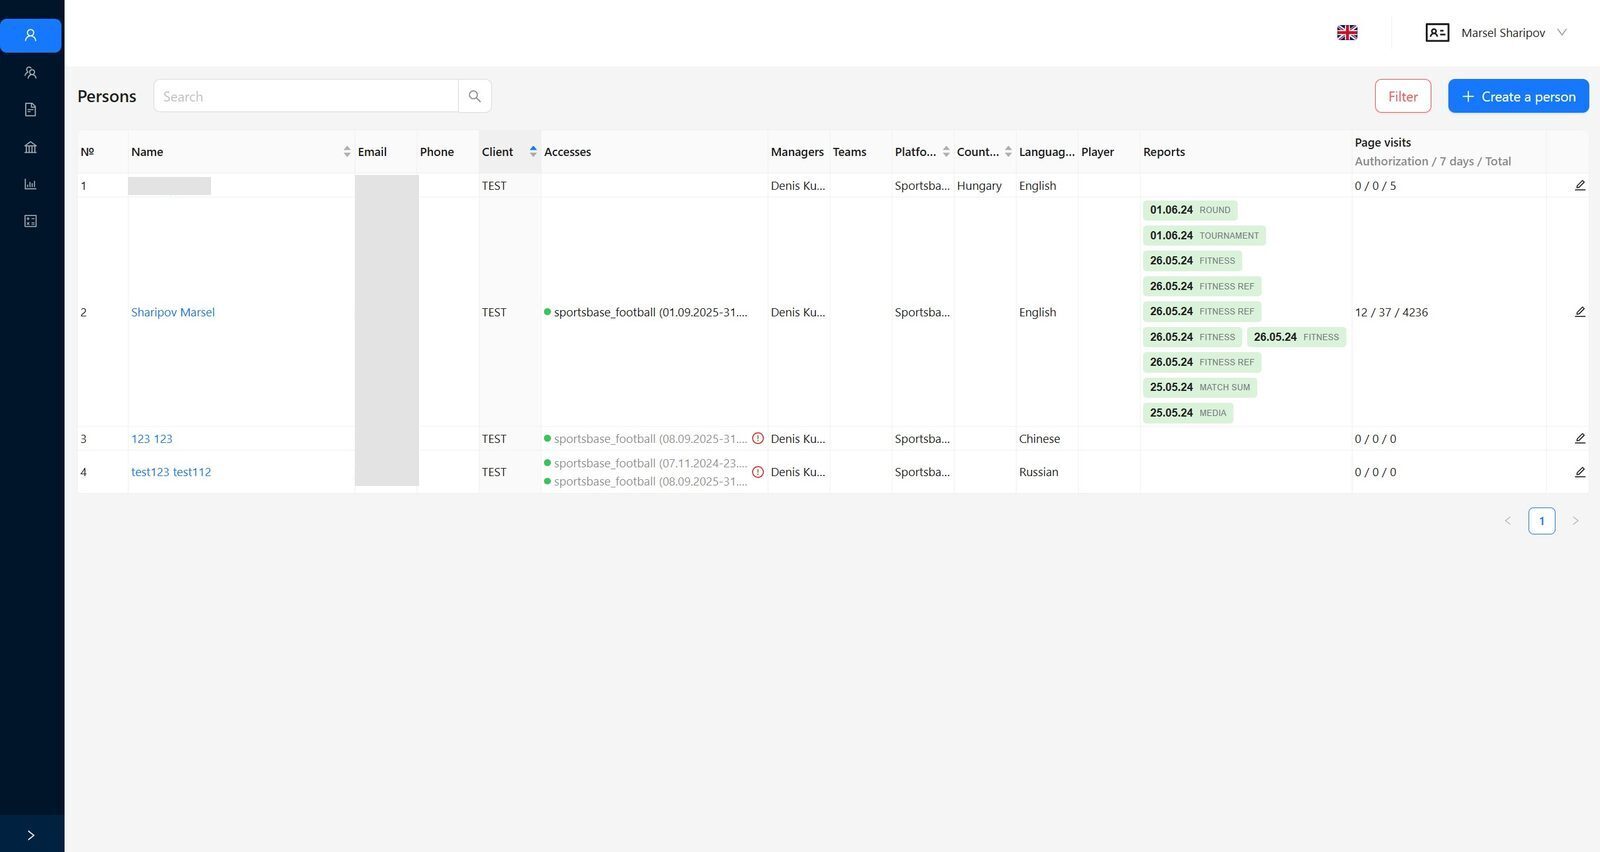The width and height of the screenshot is (1600, 852).
Task: Select page 1 in pagination
Action: [1541, 521]
